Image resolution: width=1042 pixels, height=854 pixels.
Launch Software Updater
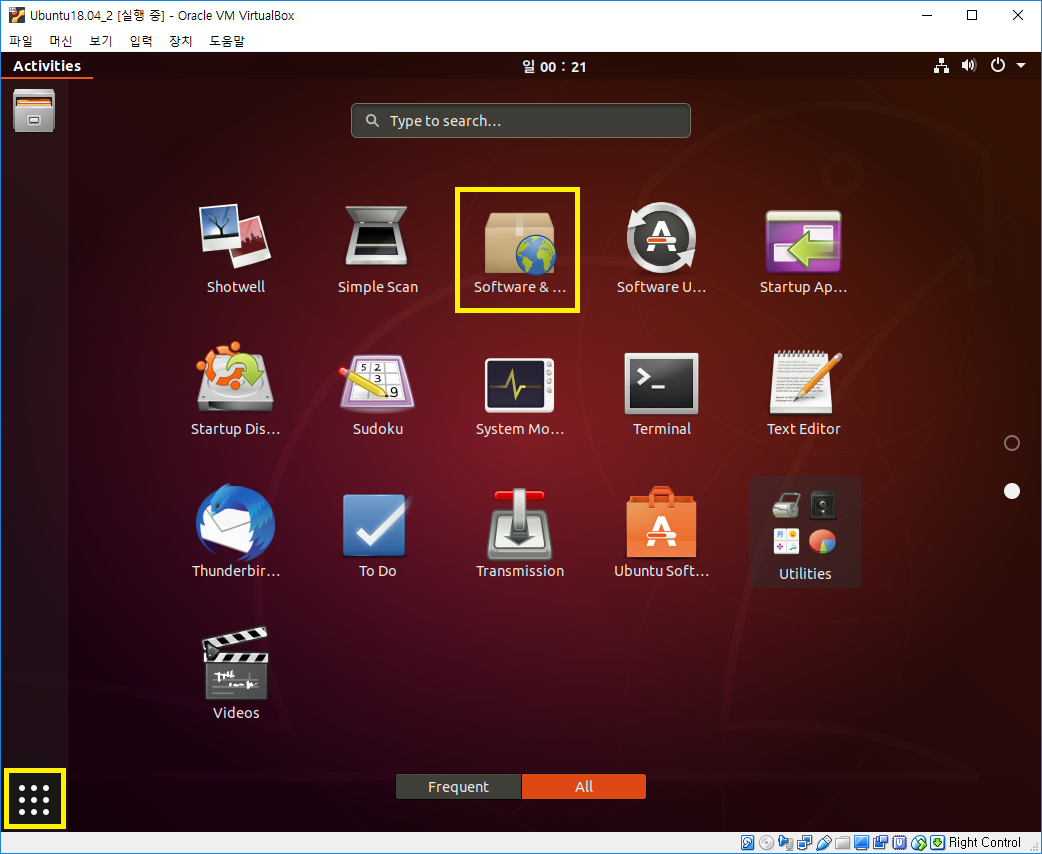point(661,249)
